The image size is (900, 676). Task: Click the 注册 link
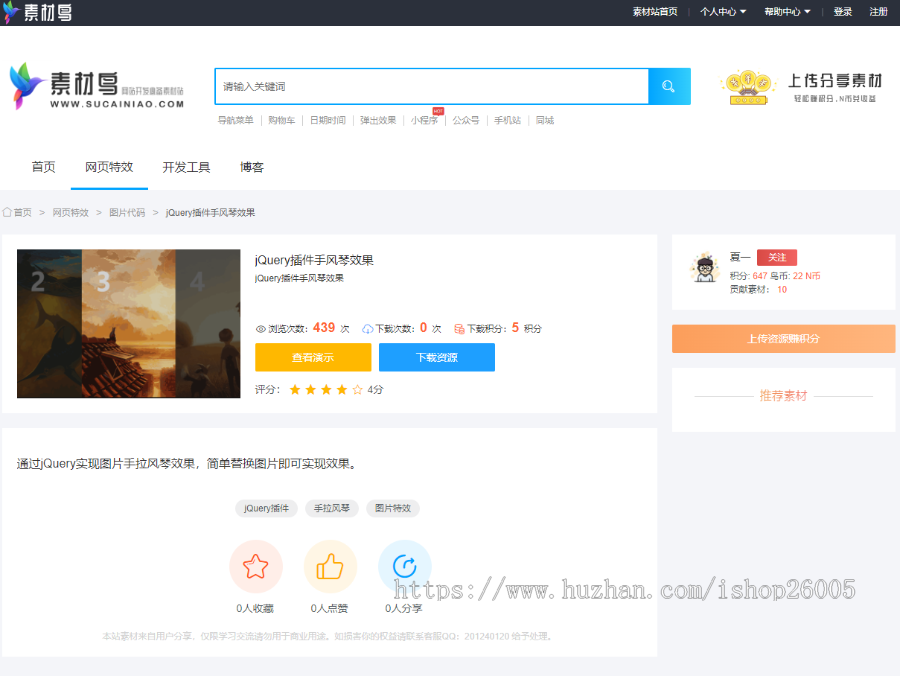878,11
